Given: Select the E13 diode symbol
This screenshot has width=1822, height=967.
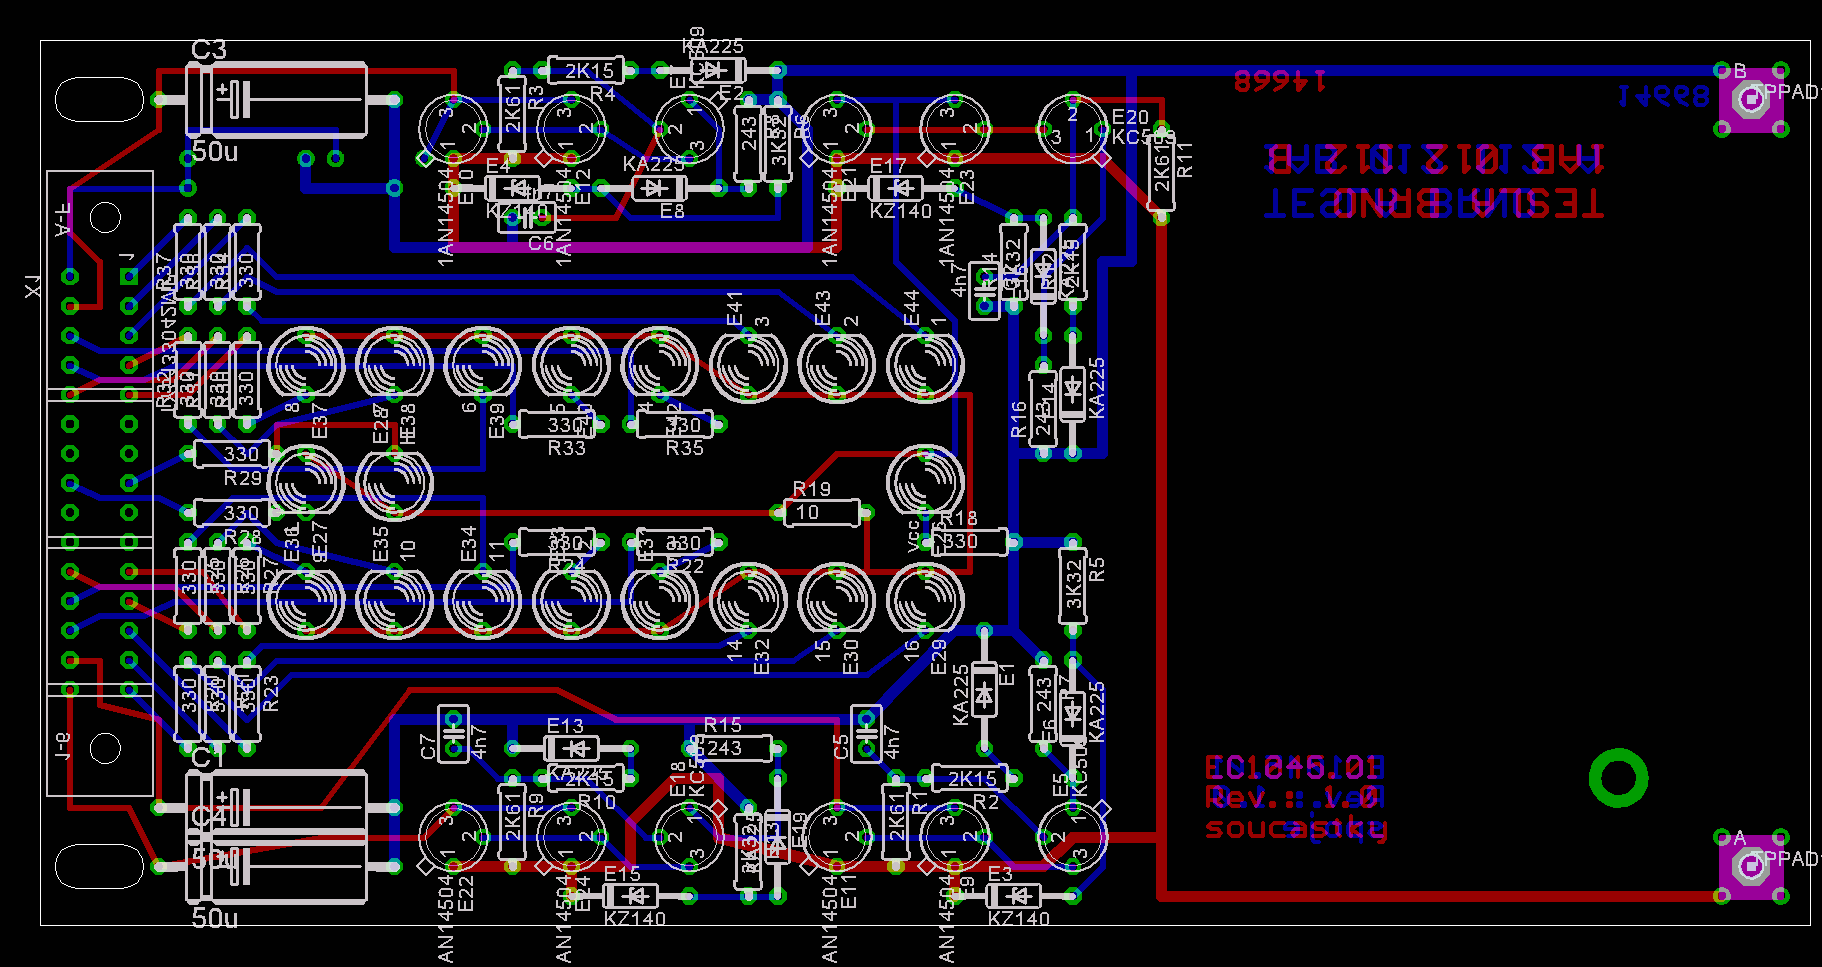Looking at the screenshot, I should click(x=572, y=748).
